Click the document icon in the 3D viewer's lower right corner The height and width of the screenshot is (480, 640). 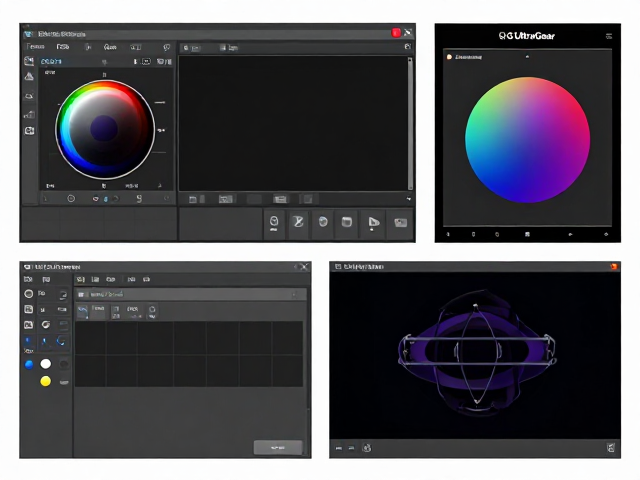tap(611, 448)
